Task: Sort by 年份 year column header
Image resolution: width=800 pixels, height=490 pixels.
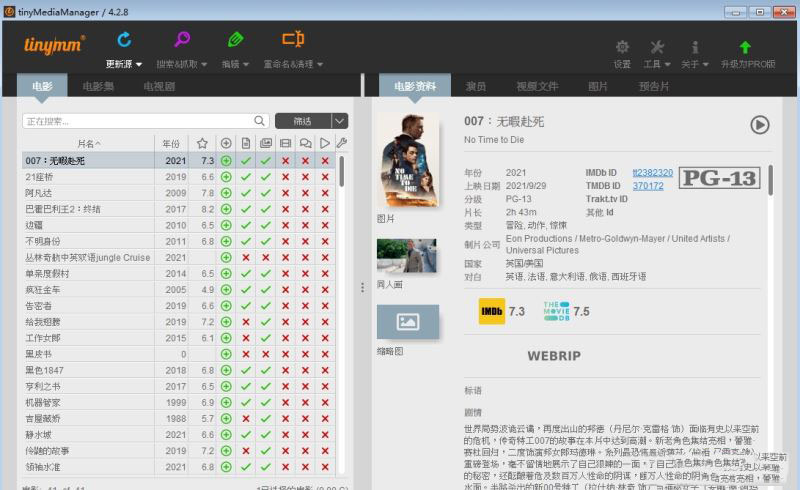Action: 171,144
